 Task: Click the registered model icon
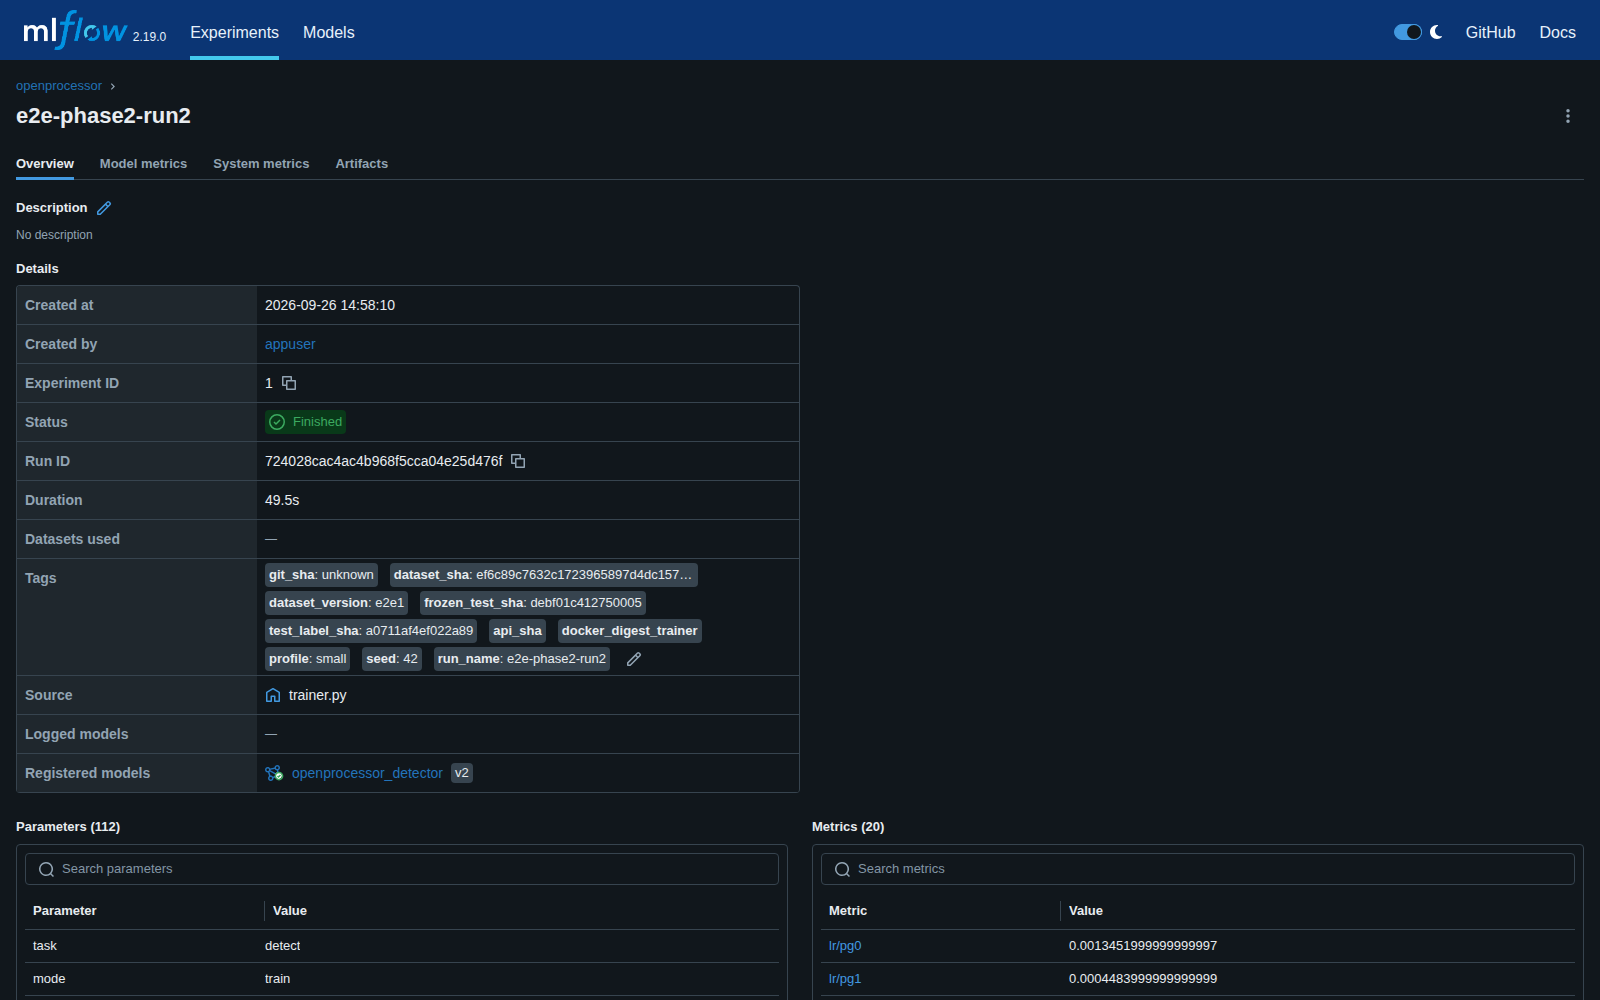tap(274, 773)
